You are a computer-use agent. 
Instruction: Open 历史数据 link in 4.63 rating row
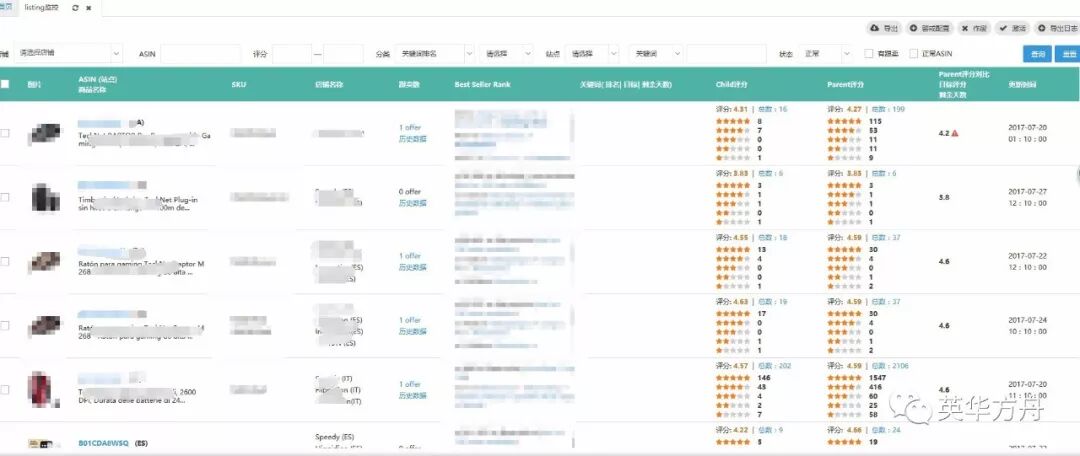point(413,331)
